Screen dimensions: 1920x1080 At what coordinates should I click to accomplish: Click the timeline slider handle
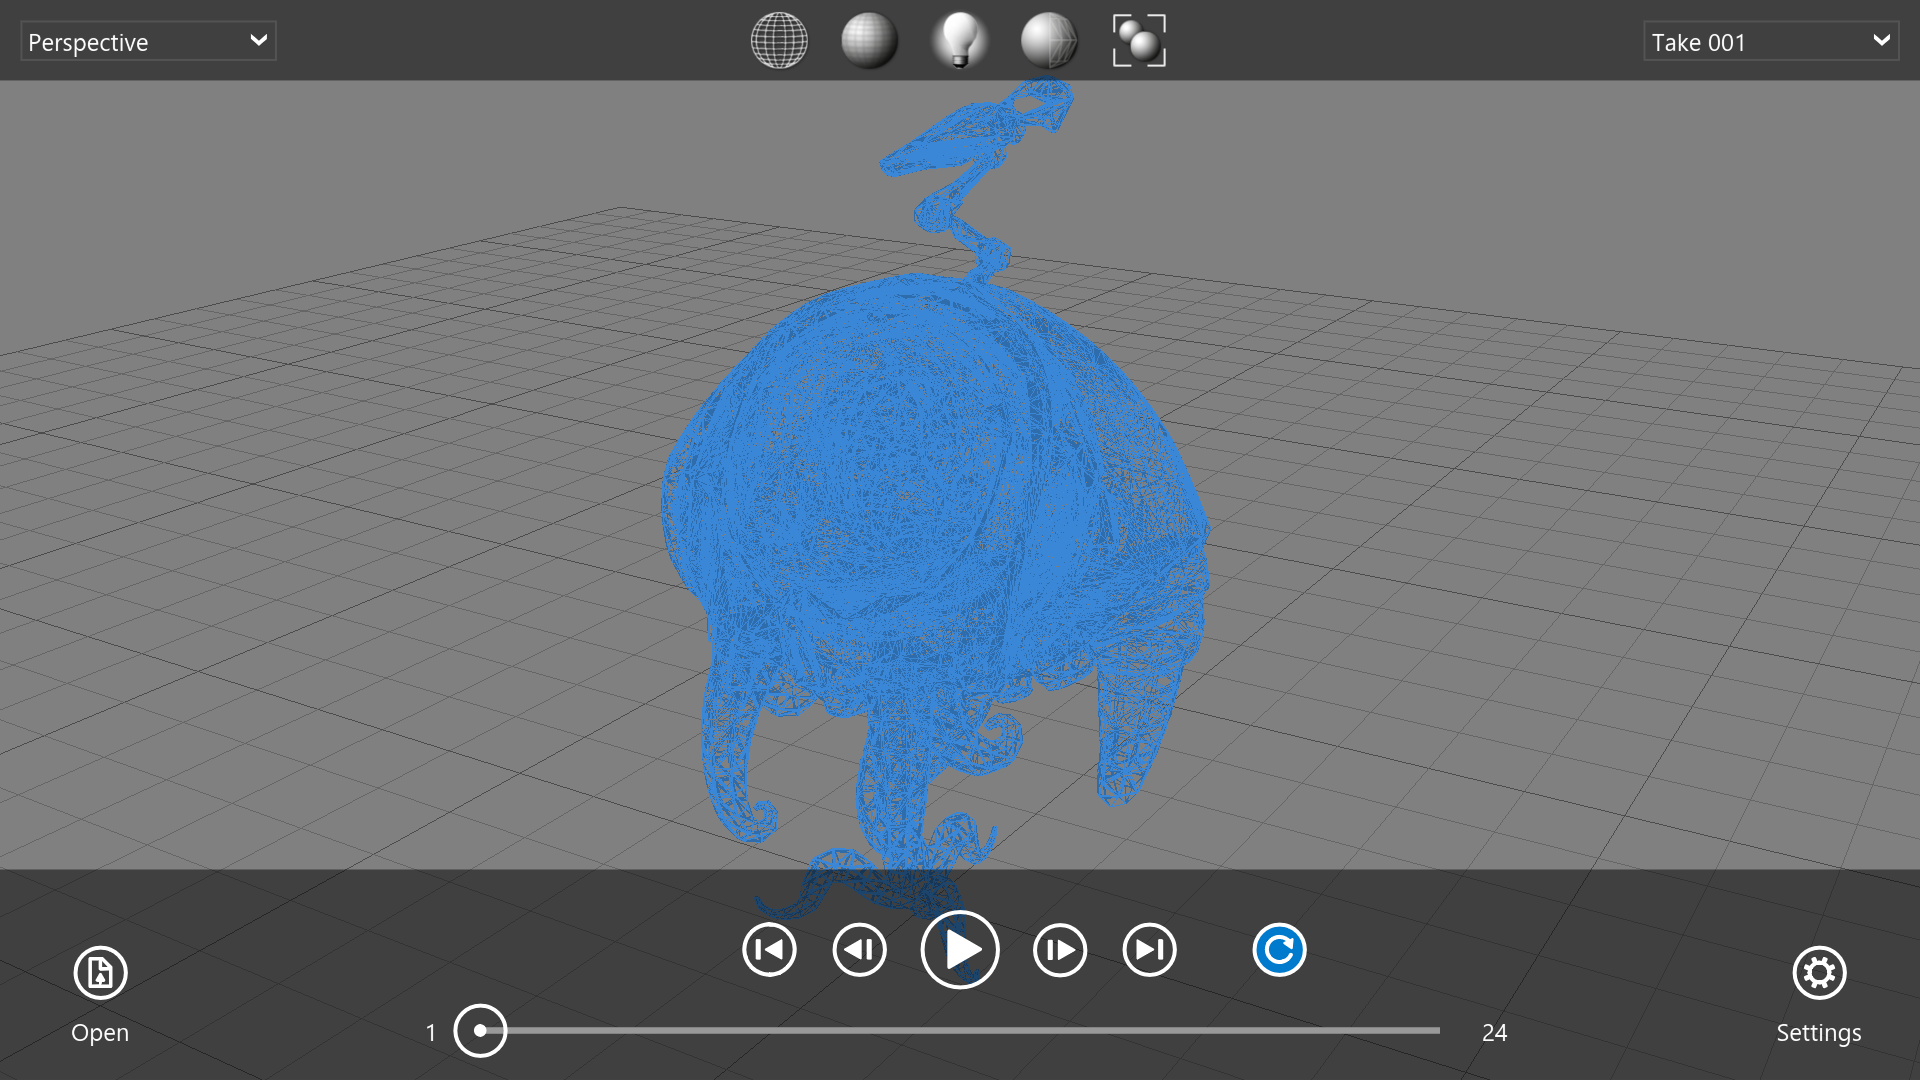[480, 1030]
